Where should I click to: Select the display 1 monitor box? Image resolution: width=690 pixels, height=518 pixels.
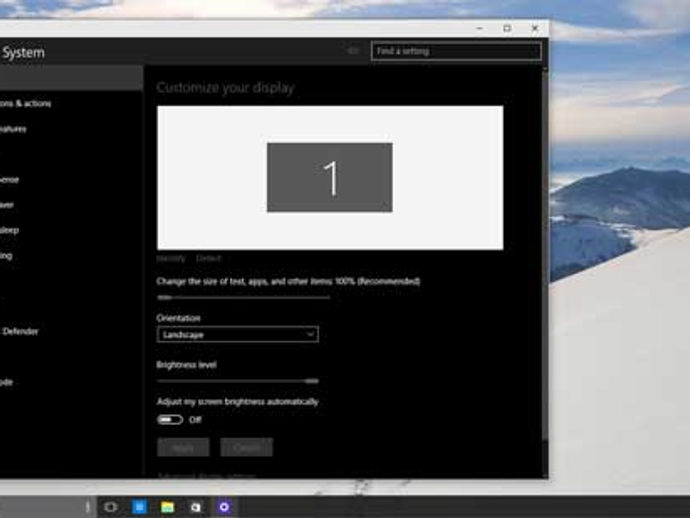[x=330, y=177]
